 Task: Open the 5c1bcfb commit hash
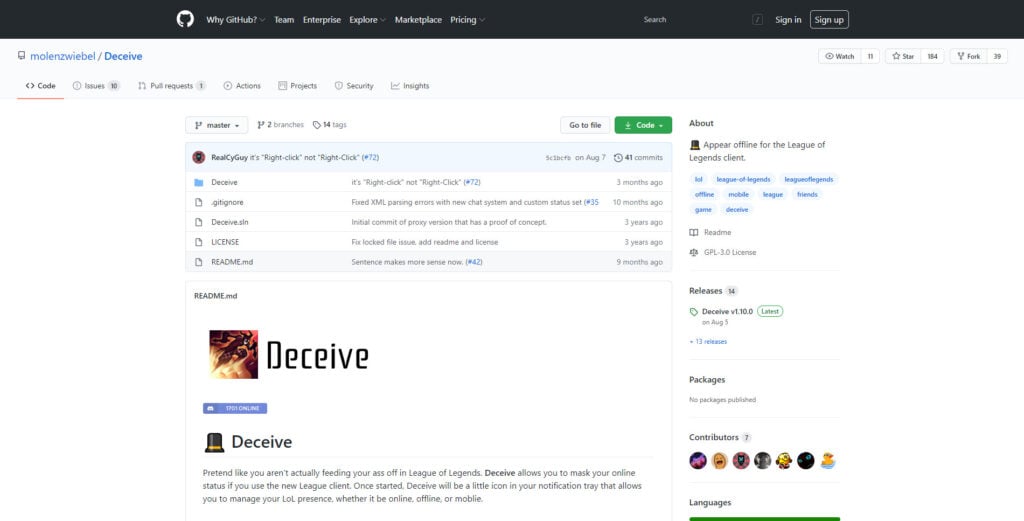pos(558,158)
